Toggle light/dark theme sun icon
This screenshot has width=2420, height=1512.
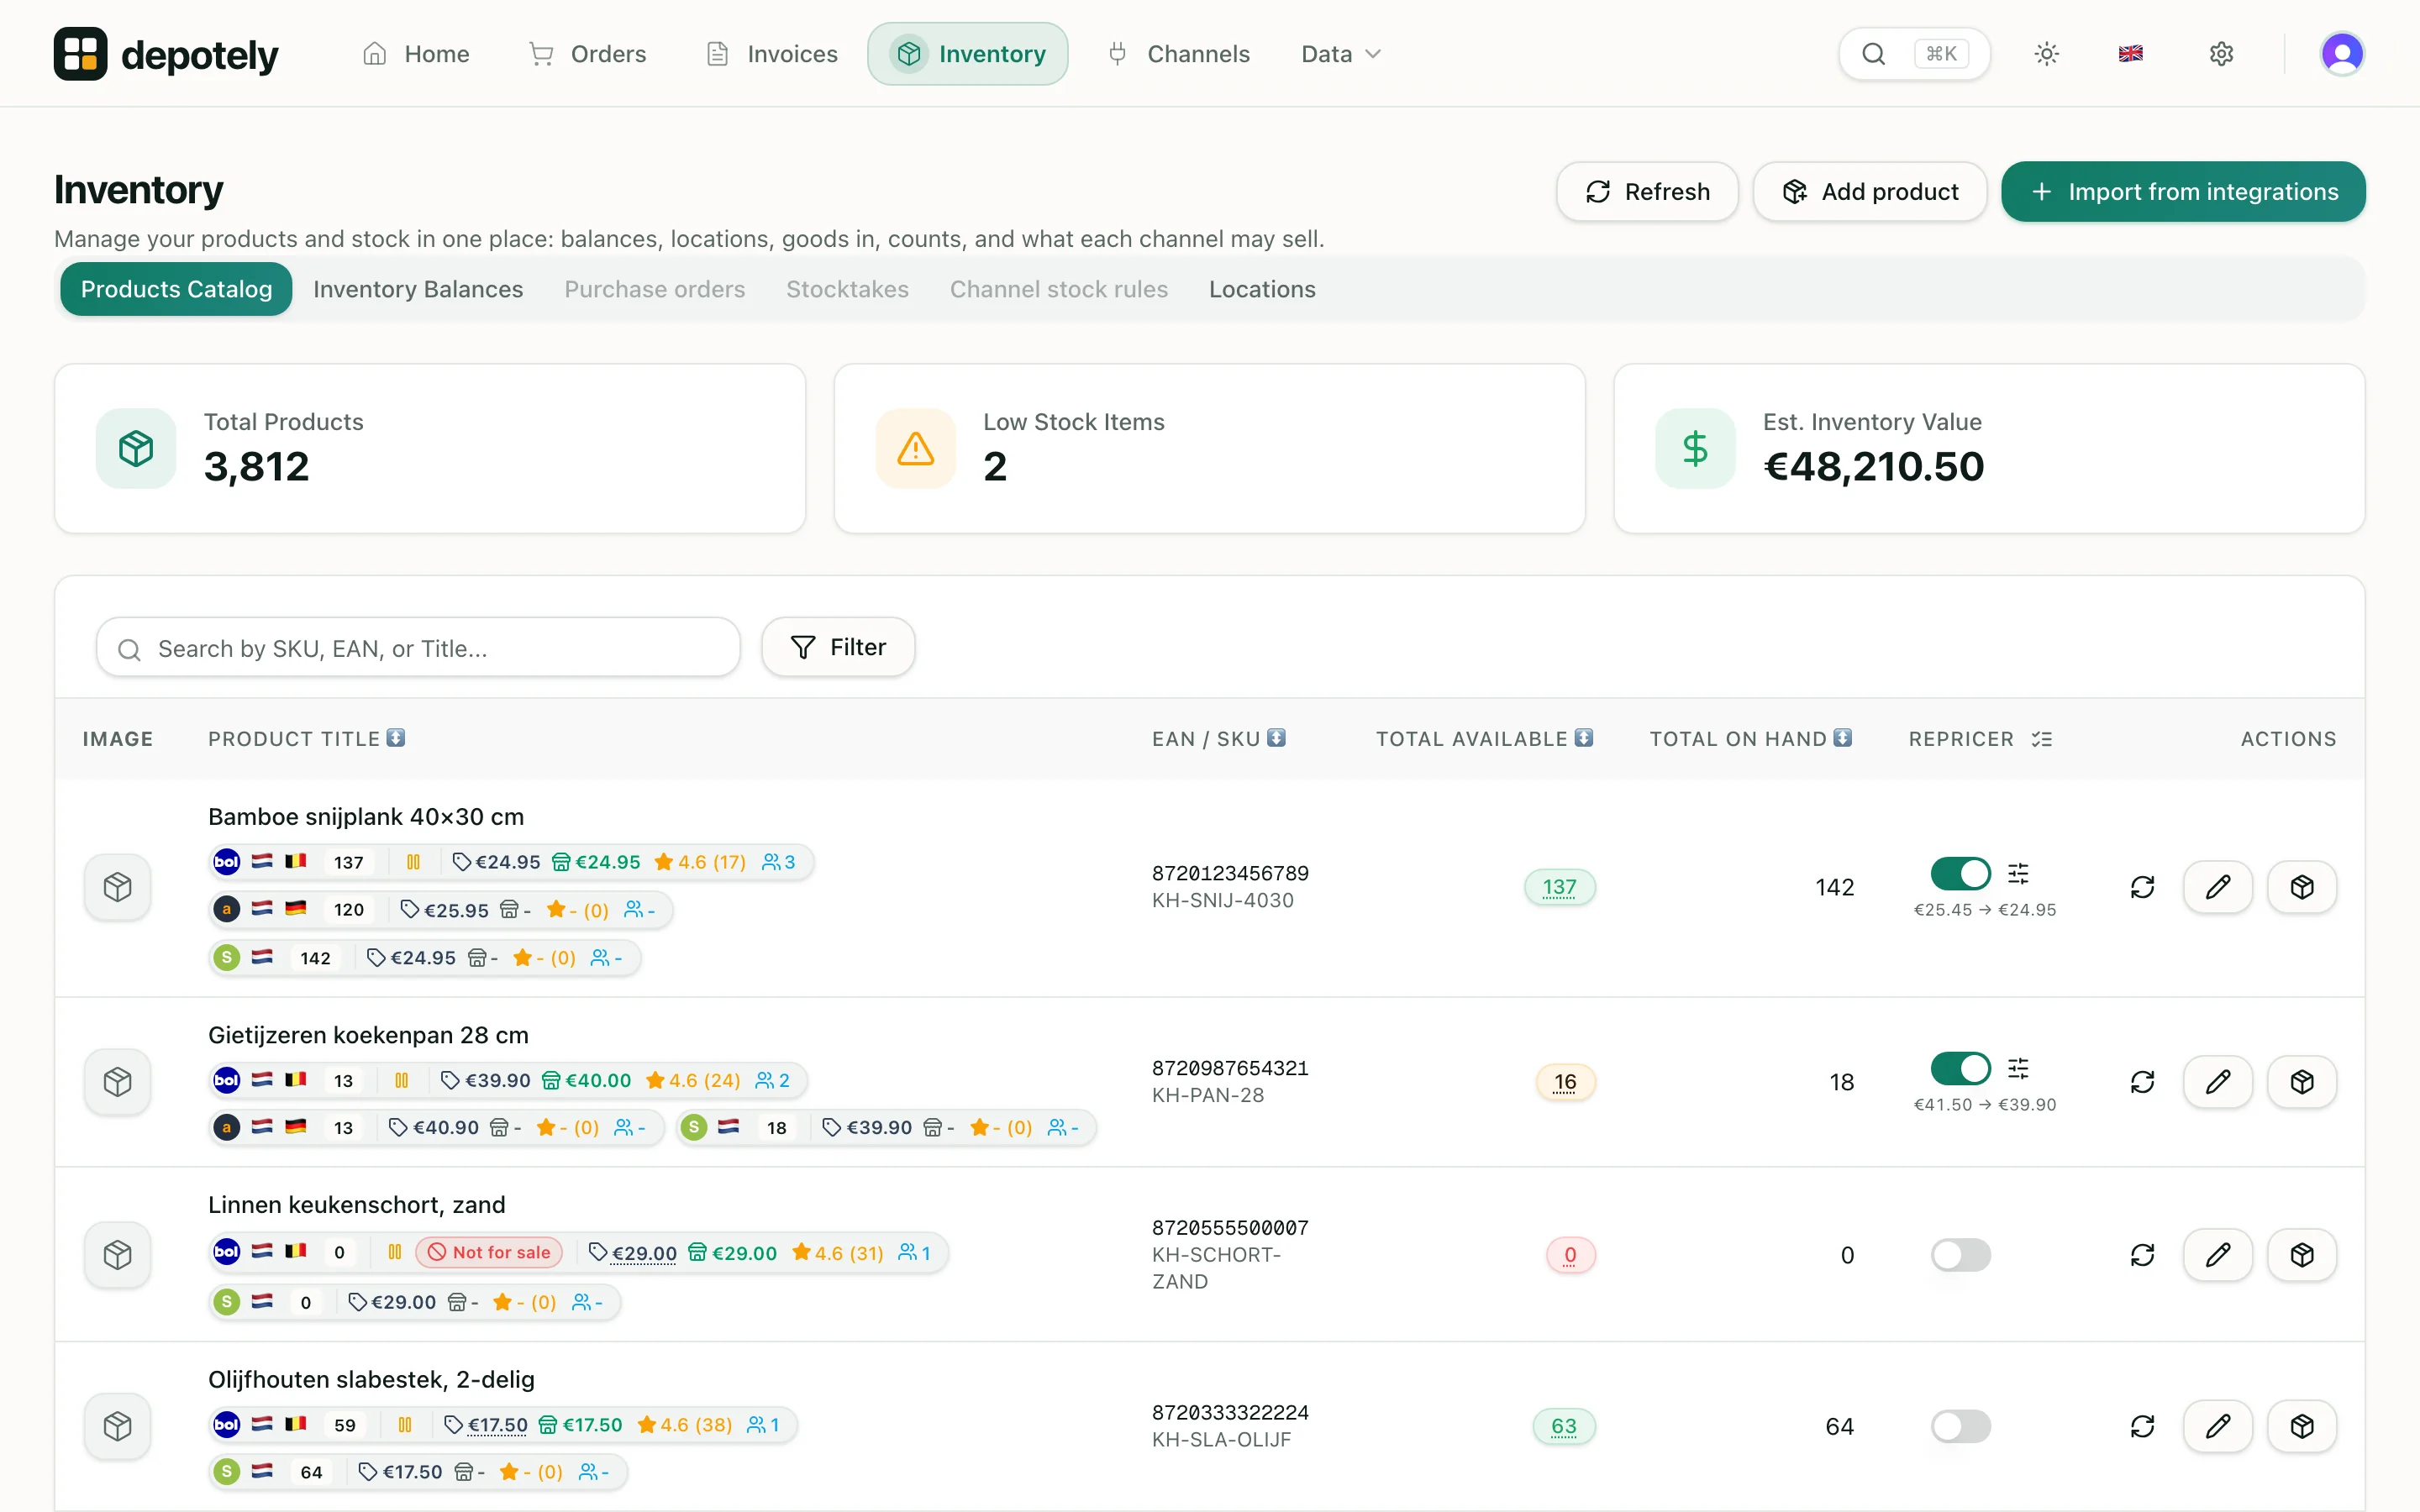click(x=2046, y=54)
